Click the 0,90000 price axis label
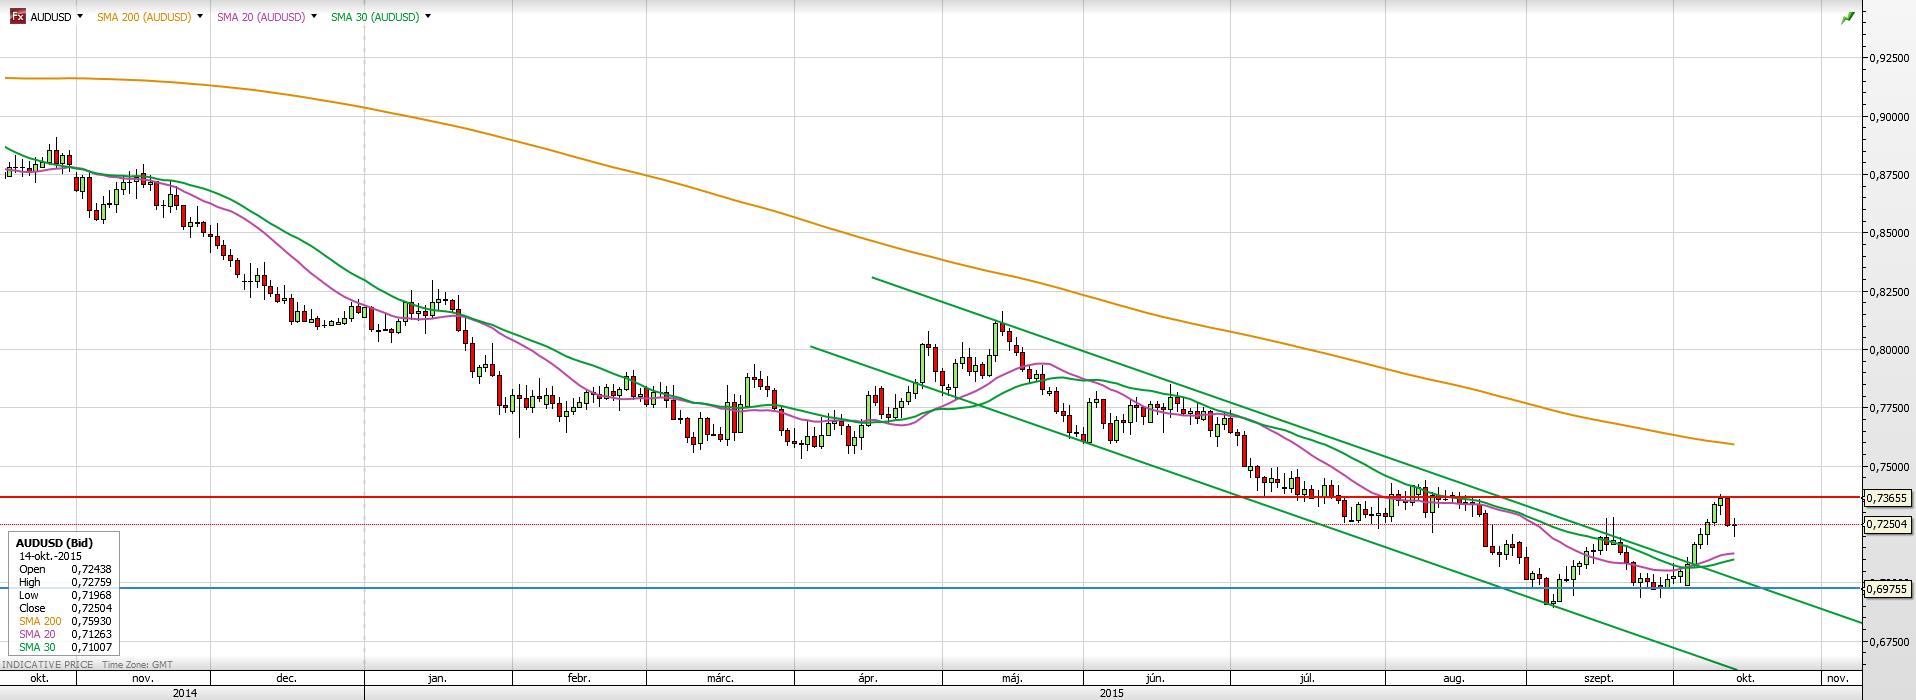 coord(1889,117)
